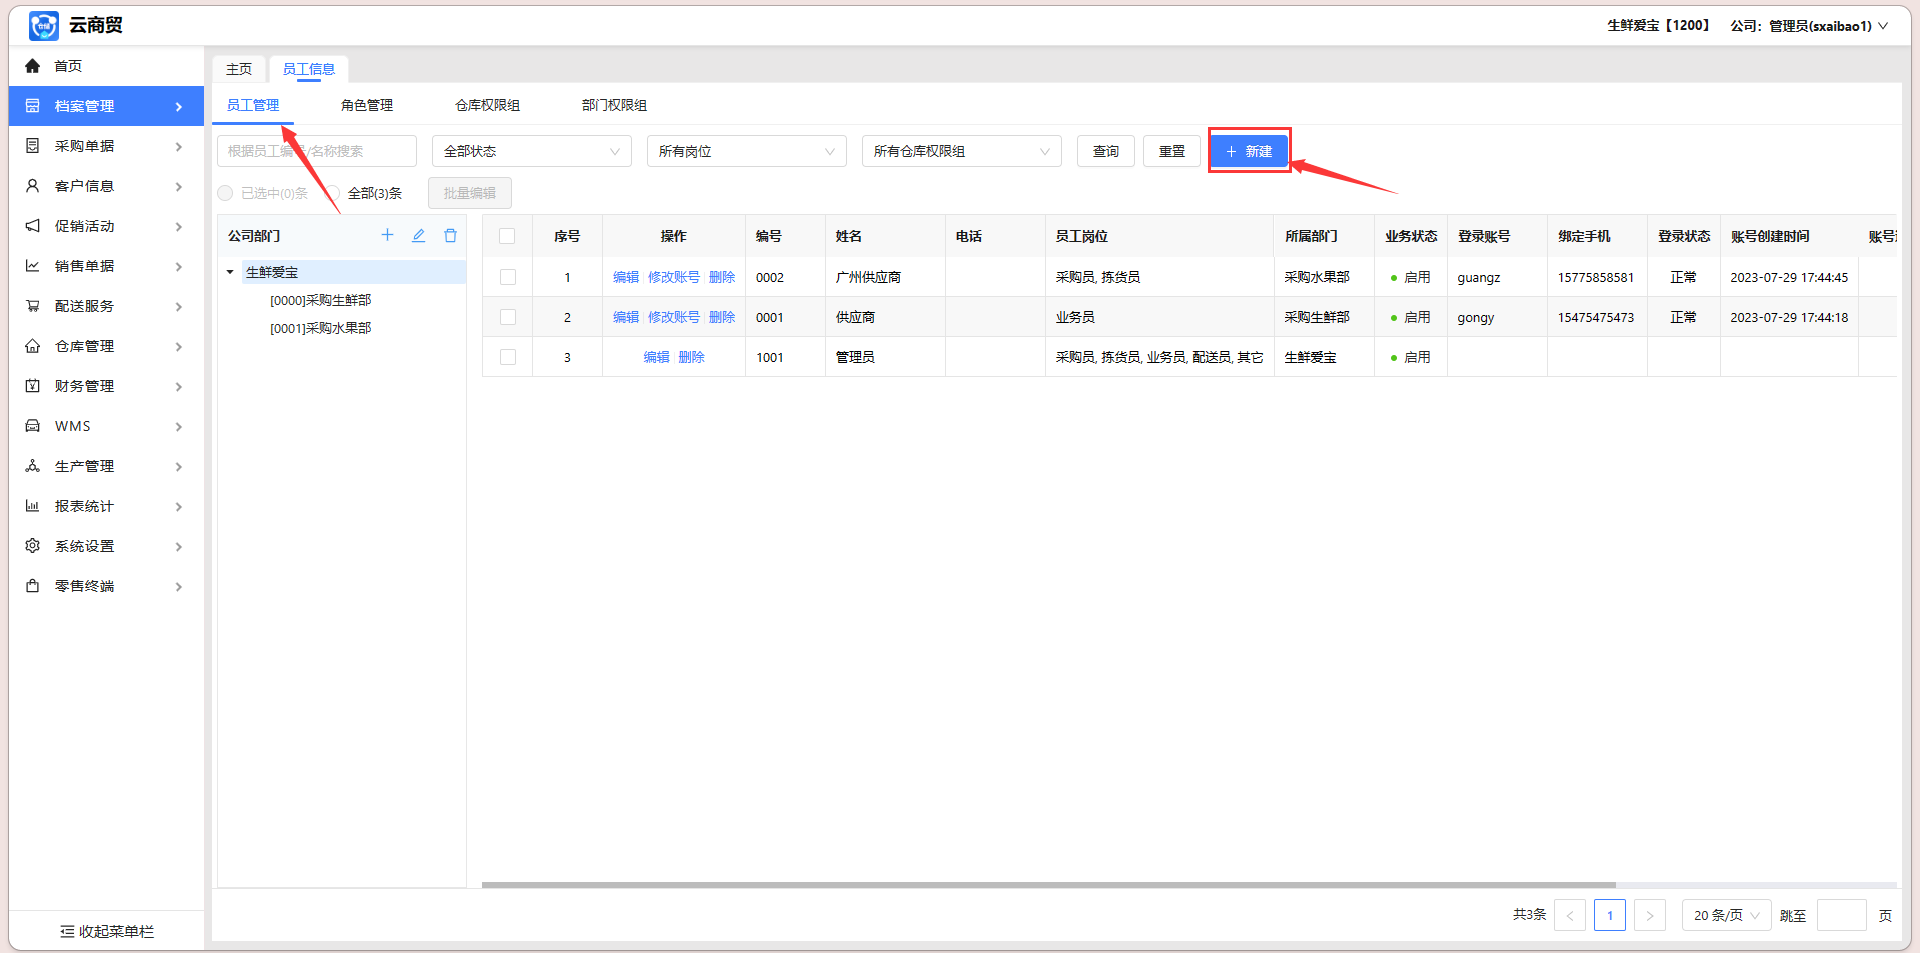Add a department with the plus icon

pos(387,235)
